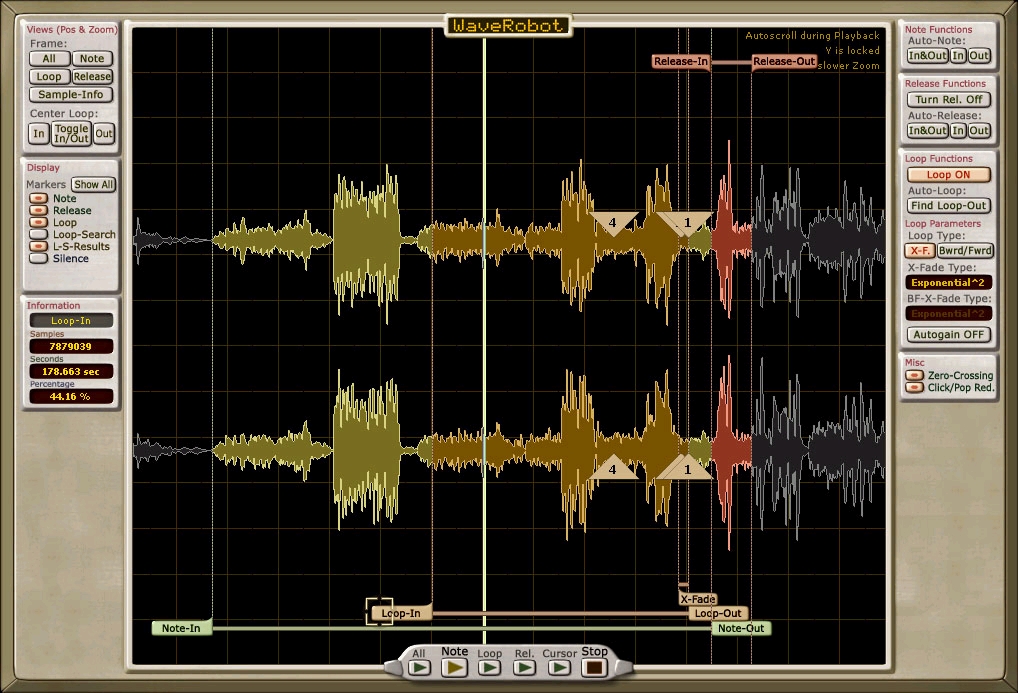Click the Seconds value 178.663 sec
The height and width of the screenshot is (693, 1018).
71,372
